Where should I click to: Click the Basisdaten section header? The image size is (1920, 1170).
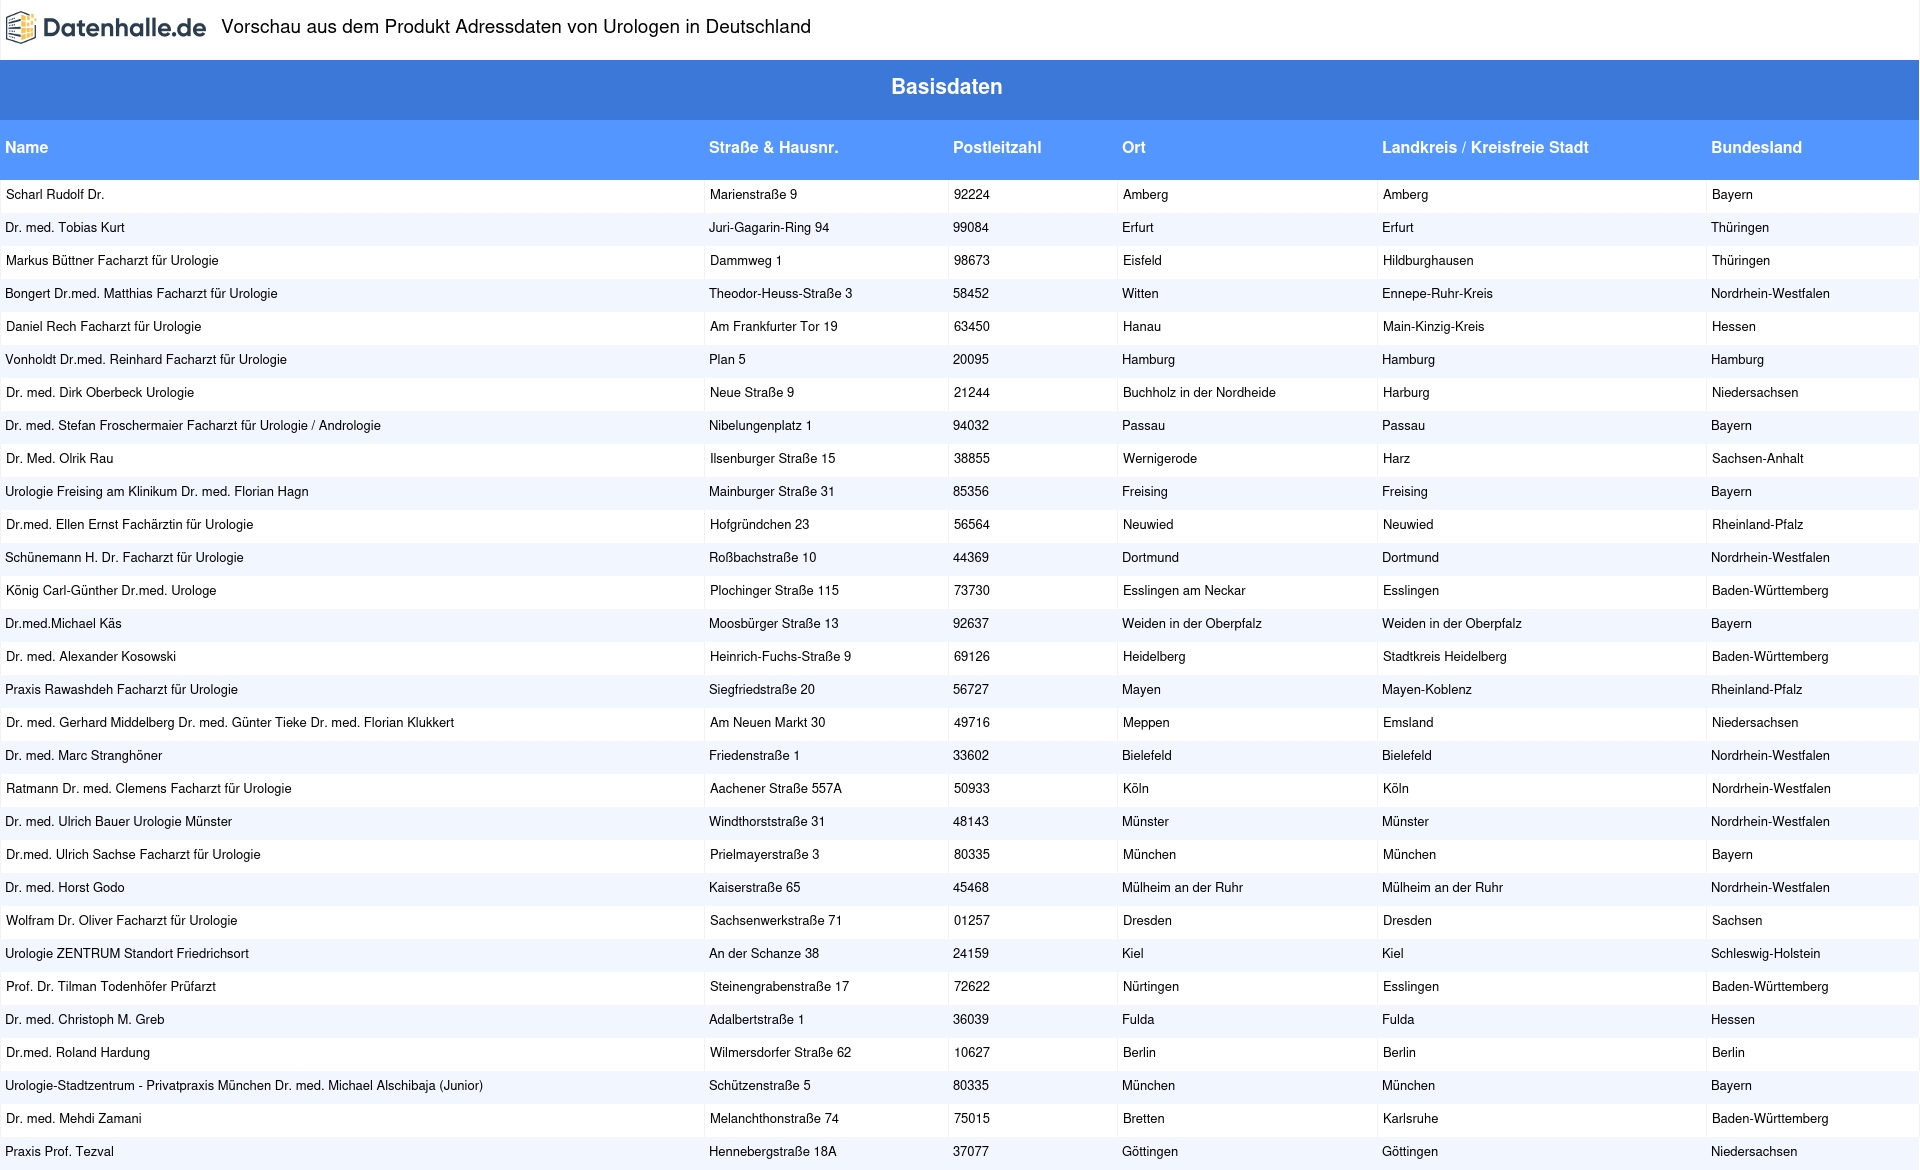pos(947,87)
